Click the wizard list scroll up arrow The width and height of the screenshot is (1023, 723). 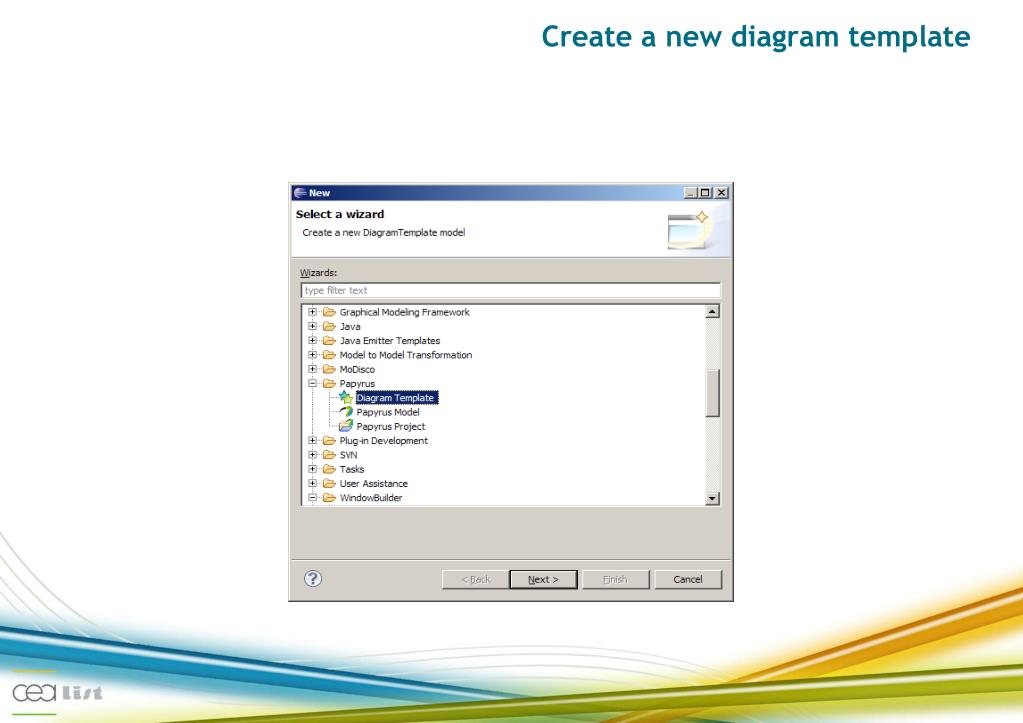[x=712, y=312]
